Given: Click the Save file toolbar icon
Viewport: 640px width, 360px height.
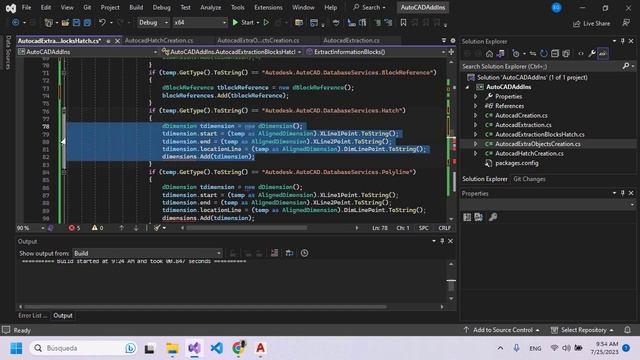Looking at the screenshot, I should point(76,23).
